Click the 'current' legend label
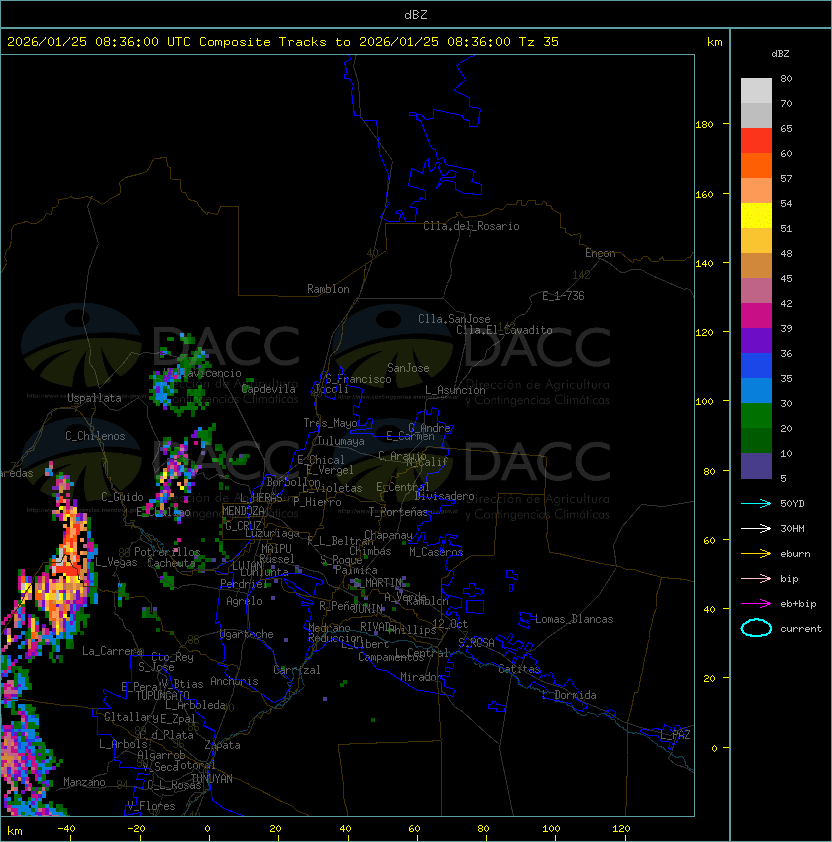The height and width of the screenshot is (842, 832). 801,629
